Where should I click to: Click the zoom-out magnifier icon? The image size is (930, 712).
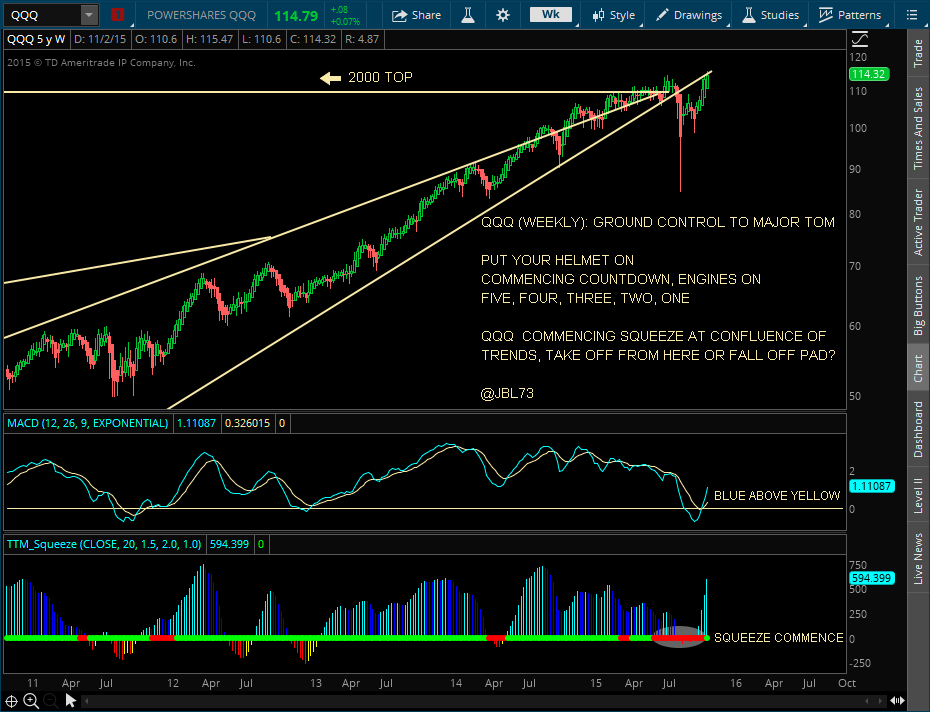(x=48, y=700)
